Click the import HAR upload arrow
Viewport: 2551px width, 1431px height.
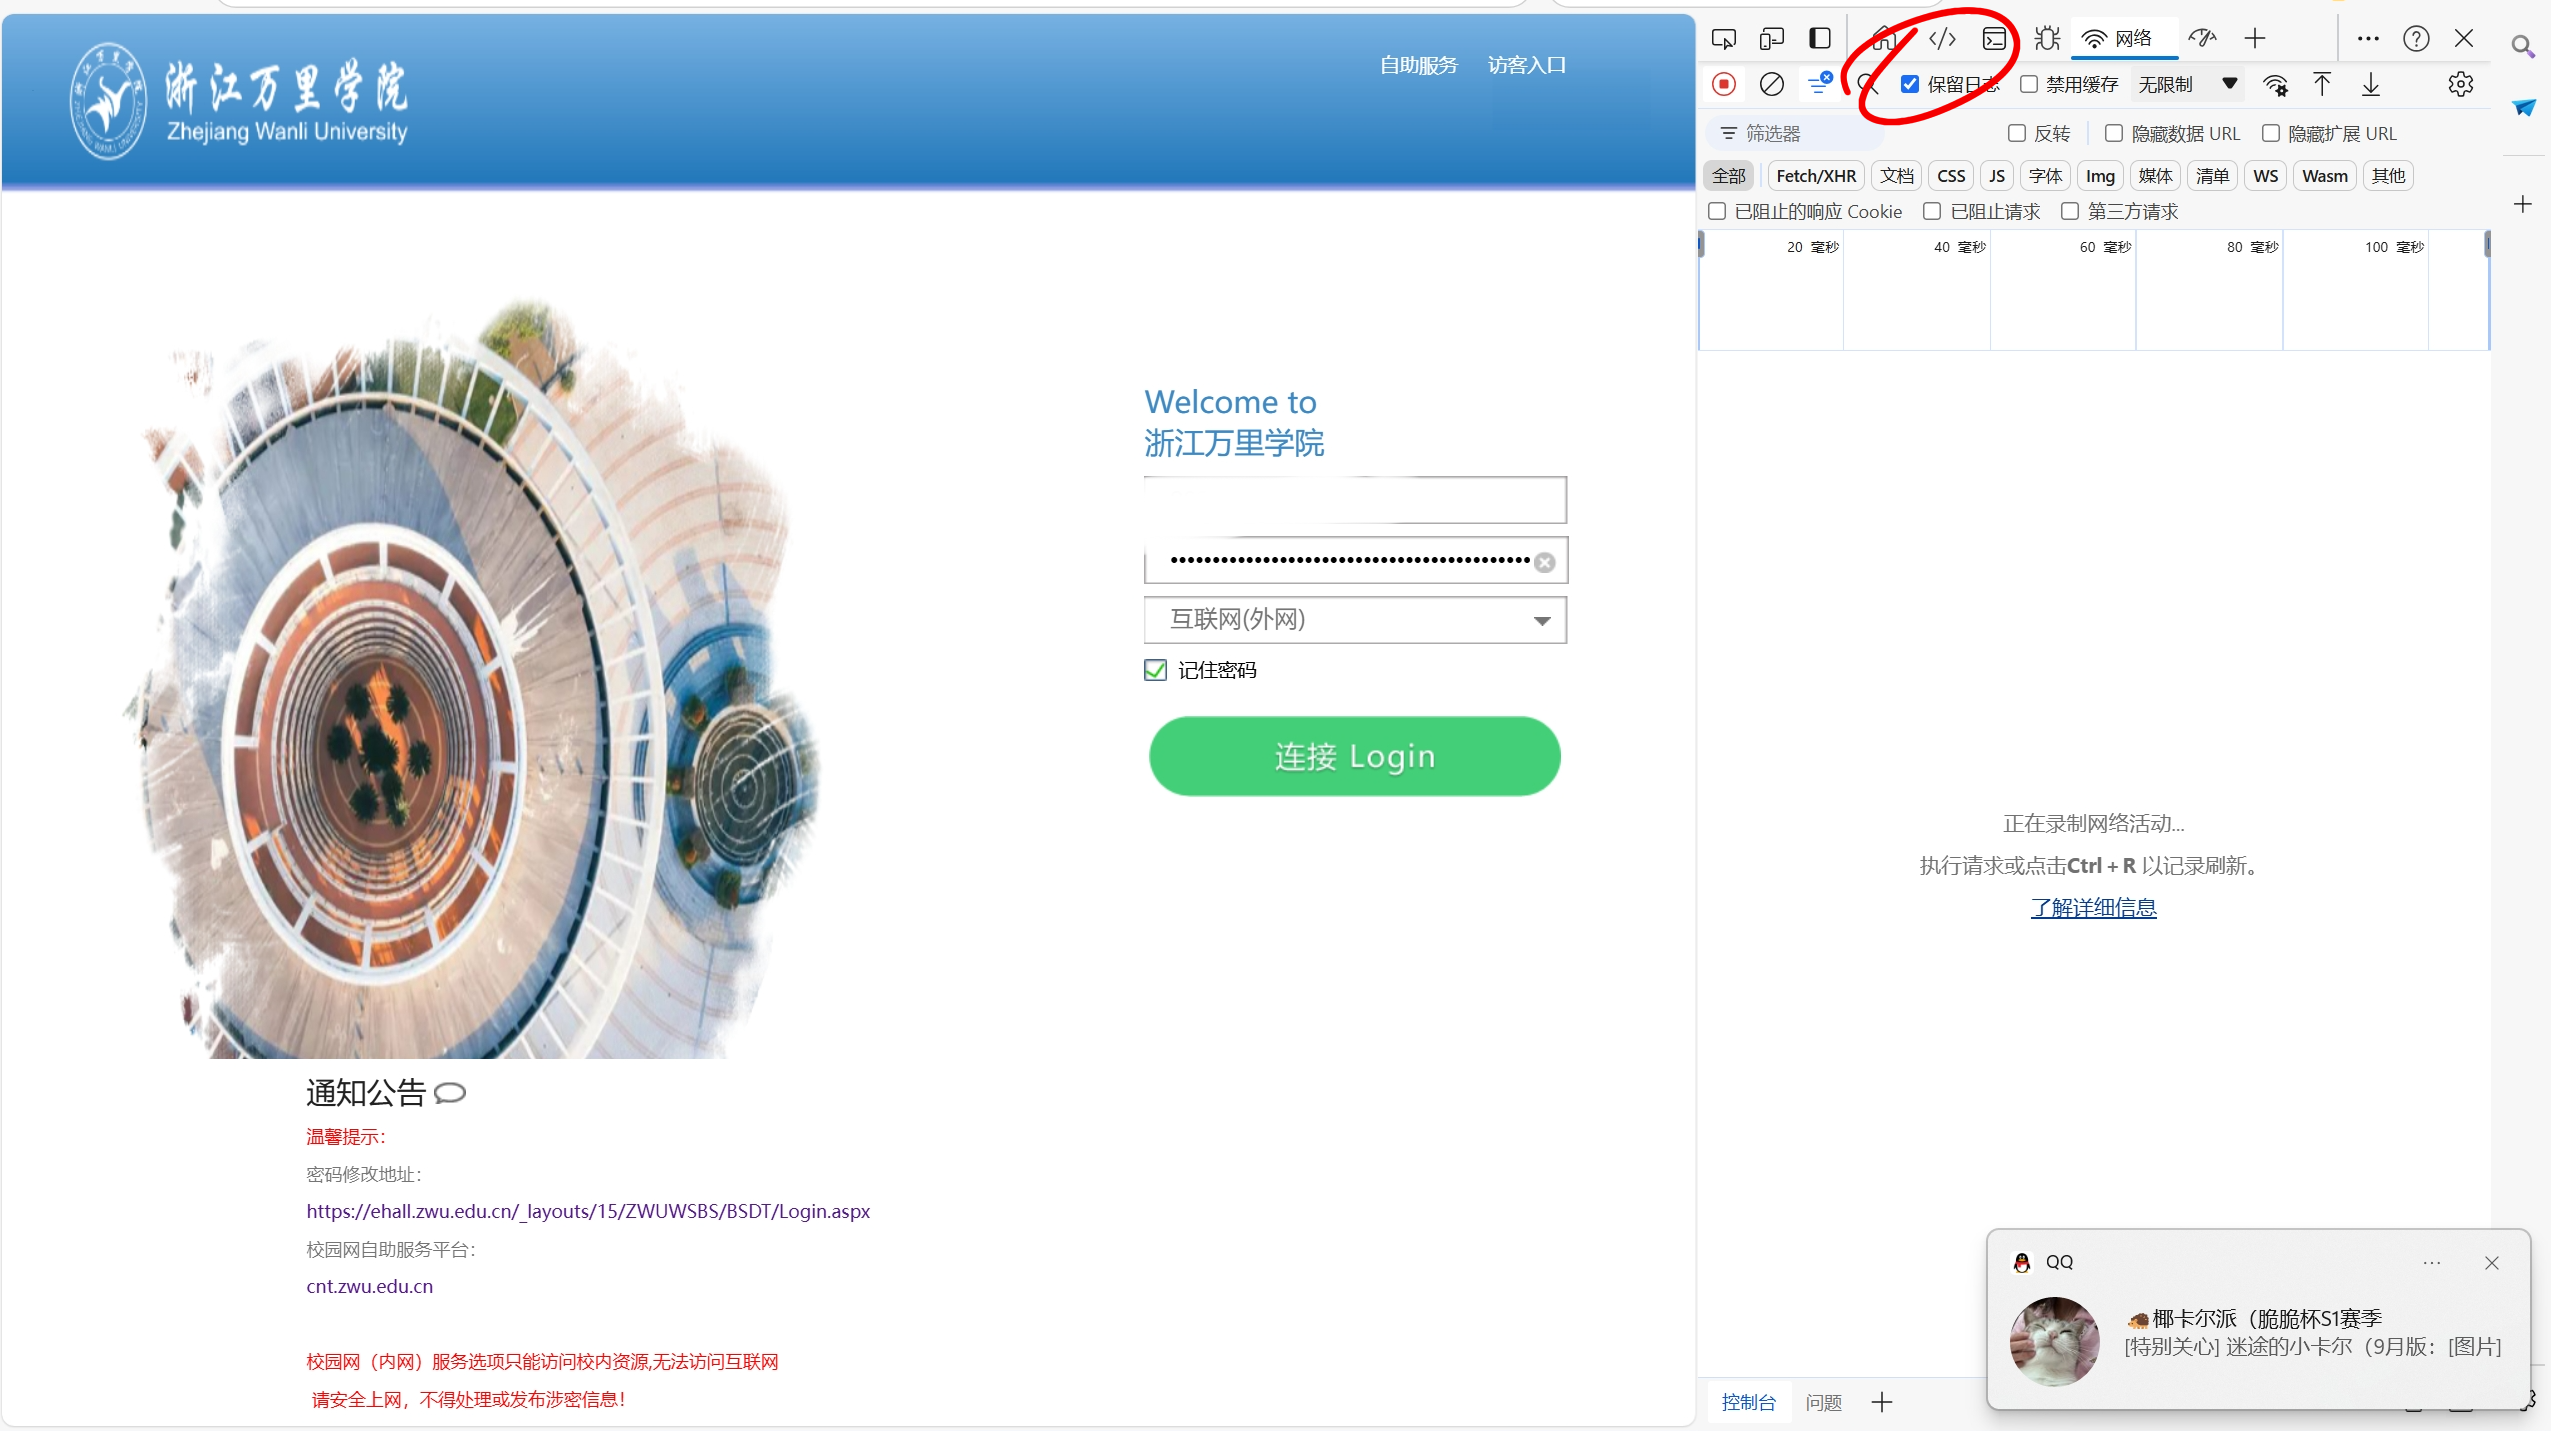pyautogui.click(x=2322, y=84)
